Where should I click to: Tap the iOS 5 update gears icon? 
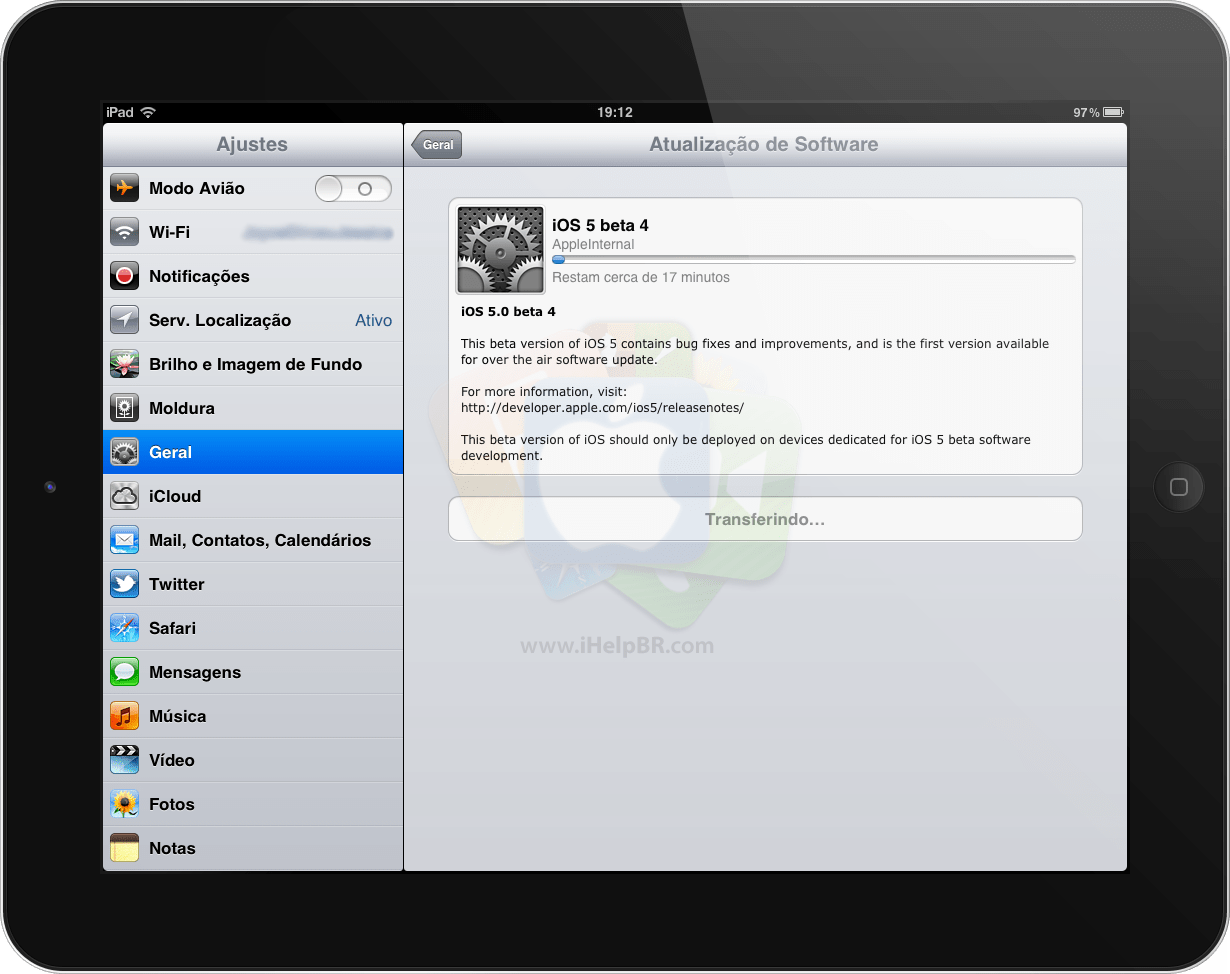(500, 250)
